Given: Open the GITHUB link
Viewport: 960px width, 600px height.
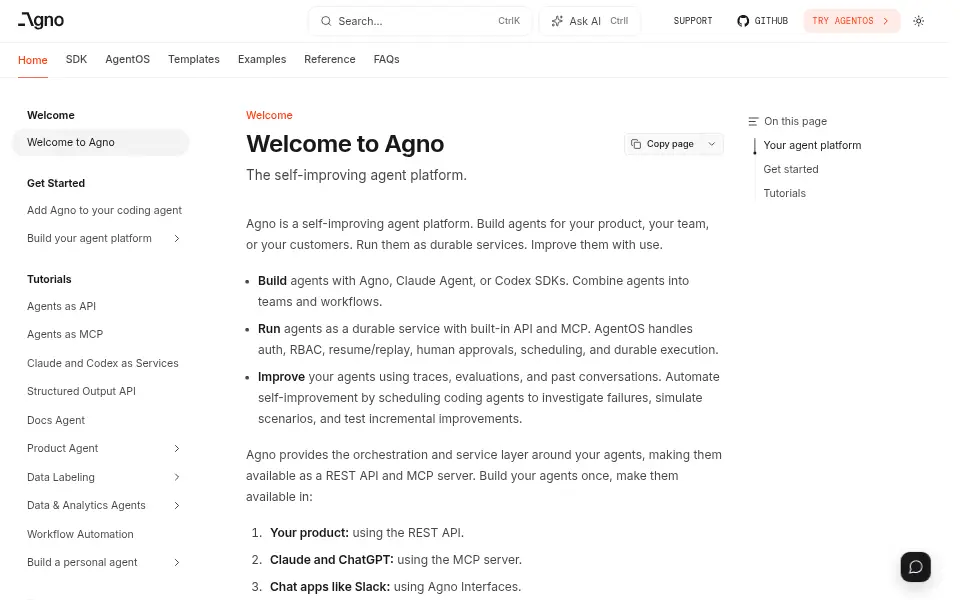Looking at the screenshot, I should [762, 21].
